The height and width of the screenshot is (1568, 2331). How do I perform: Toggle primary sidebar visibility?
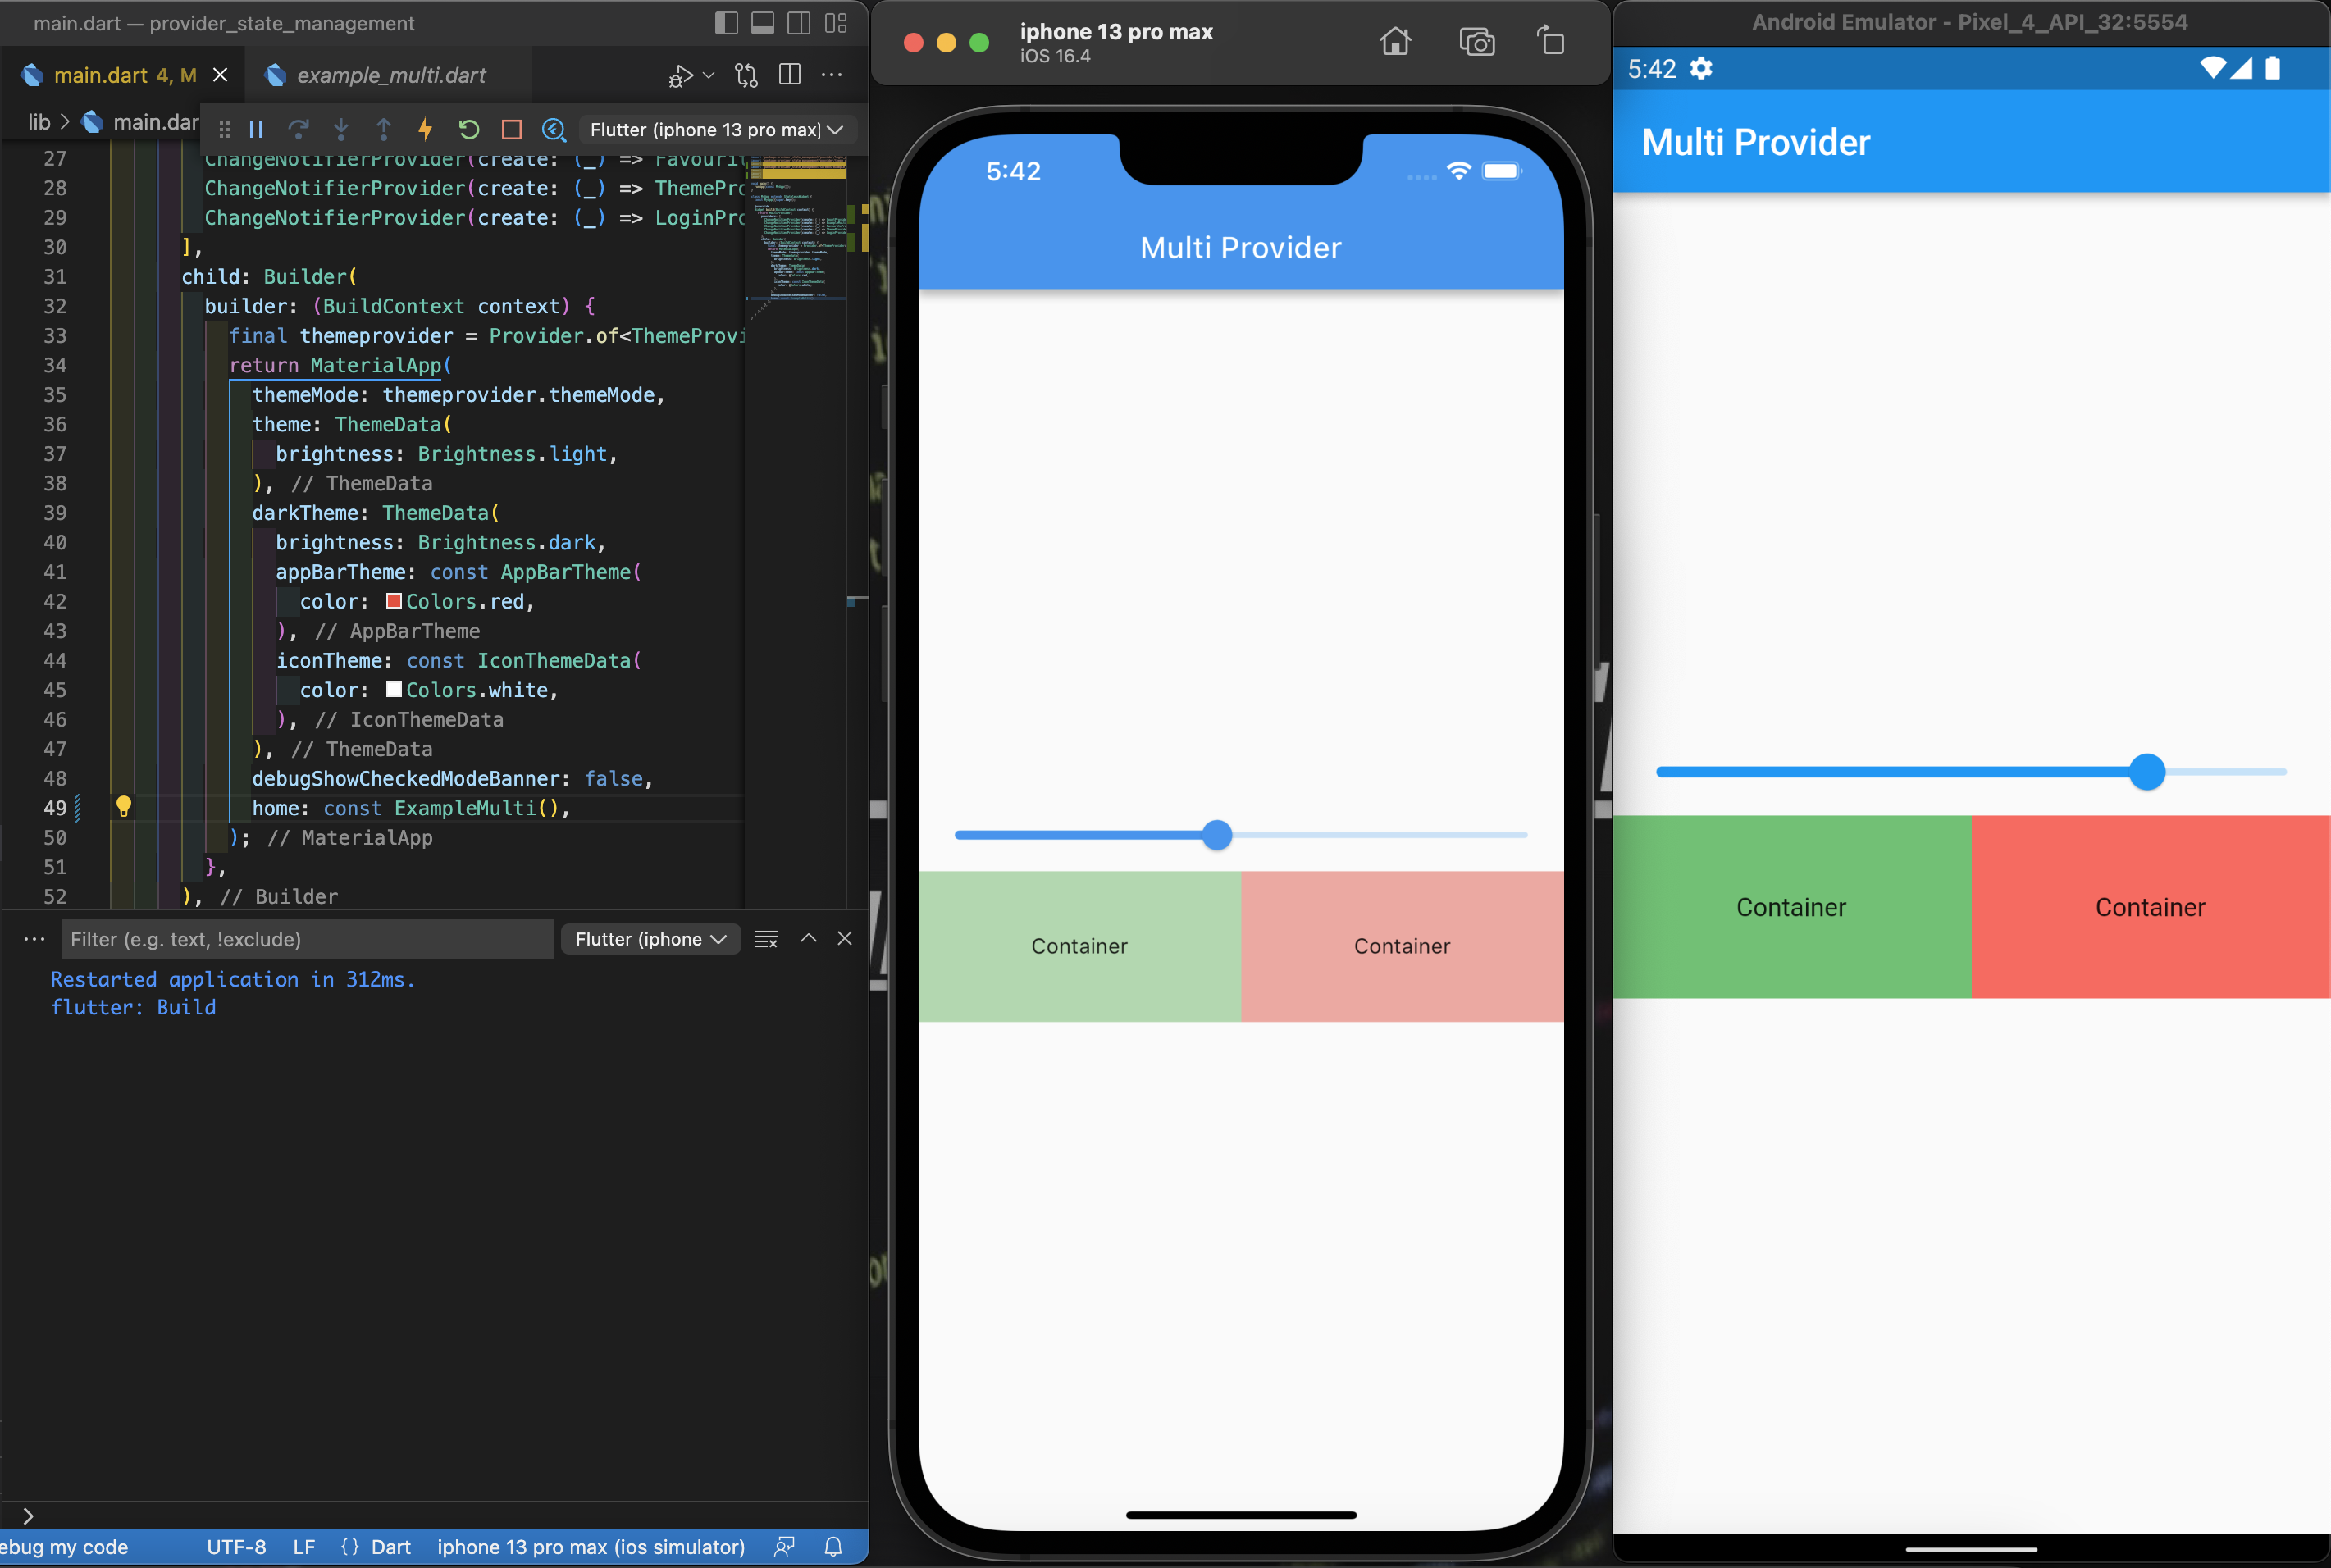click(x=727, y=23)
